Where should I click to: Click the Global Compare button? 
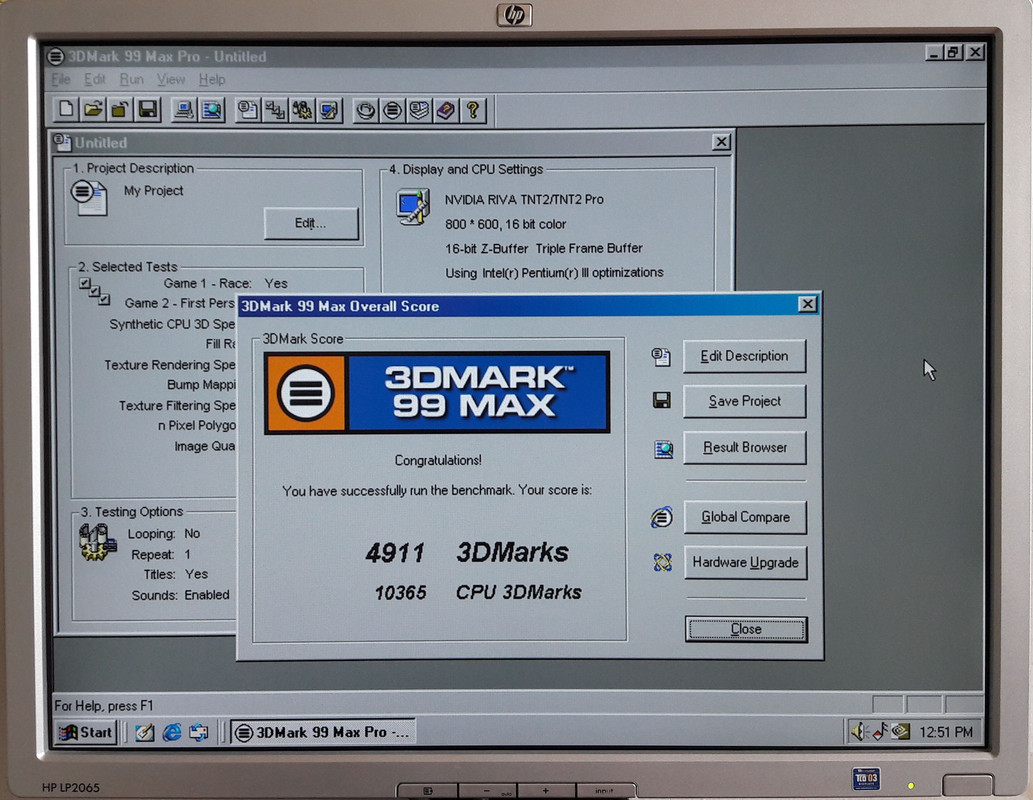(x=745, y=517)
